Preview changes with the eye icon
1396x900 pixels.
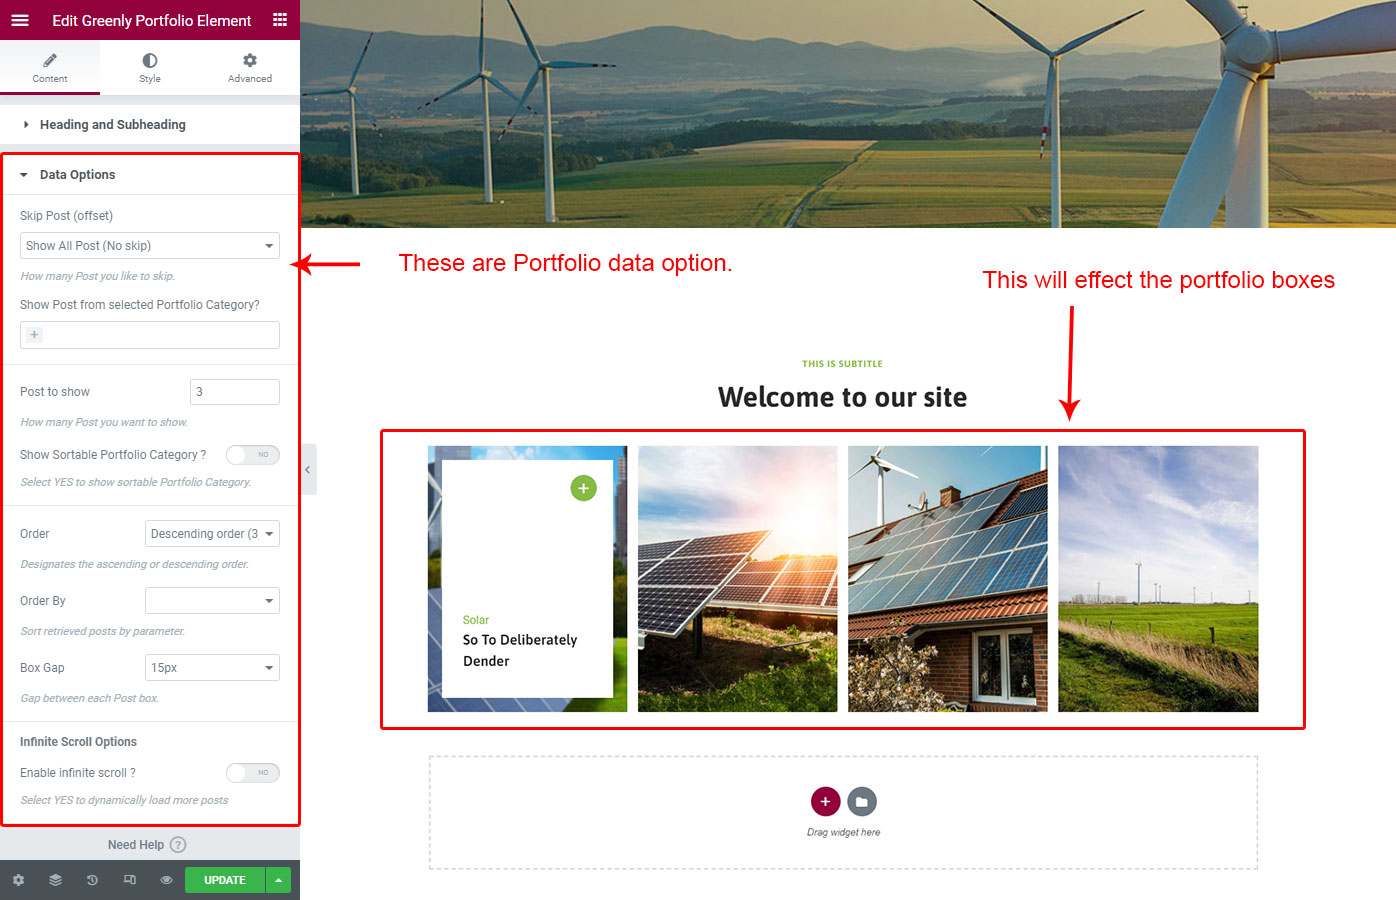pos(166,880)
